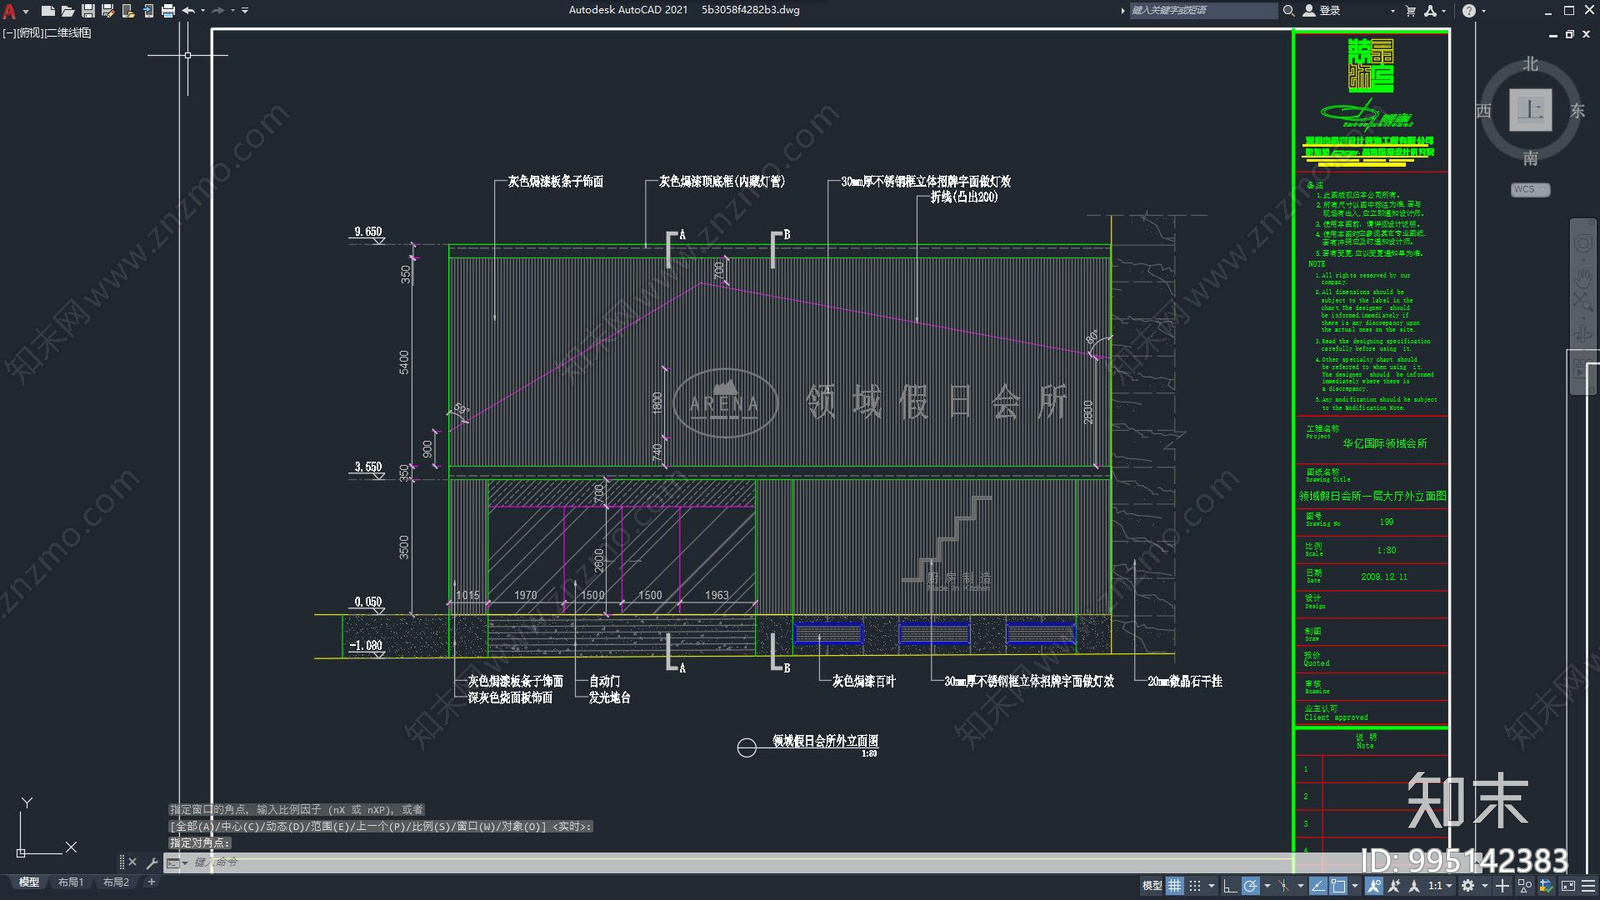Click the Open file folder icon

click(68, 11)
